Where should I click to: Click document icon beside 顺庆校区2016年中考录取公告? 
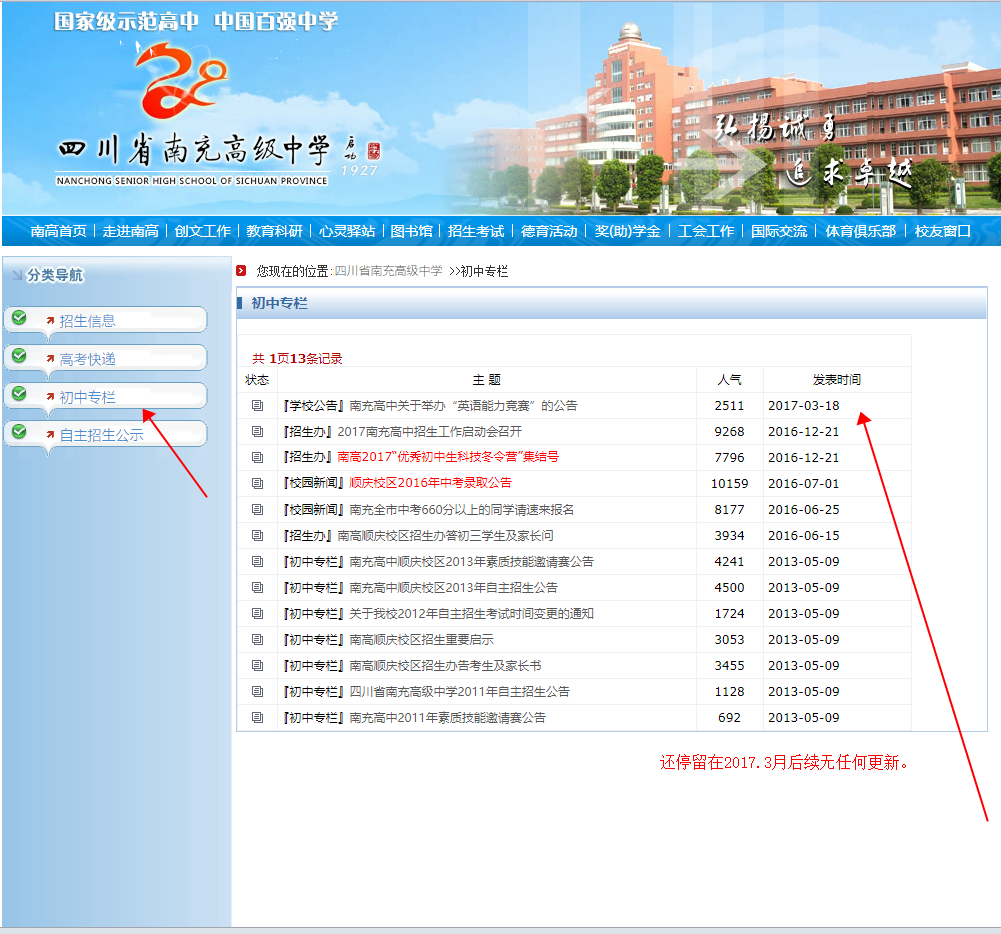click(257, 484)
